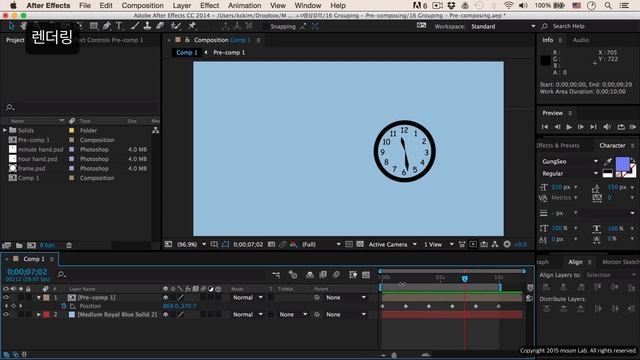Select the Roto Brush tool
Viewport: 640px width, 360px height.
coord(176,26)
